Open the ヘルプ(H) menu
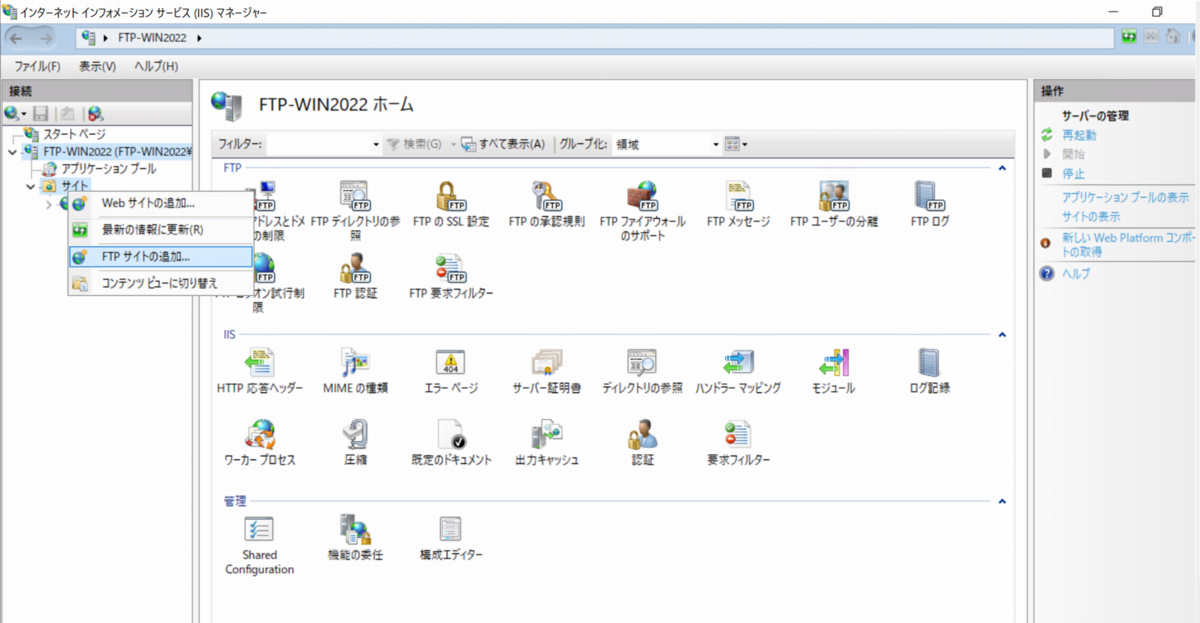 point(156,66)
